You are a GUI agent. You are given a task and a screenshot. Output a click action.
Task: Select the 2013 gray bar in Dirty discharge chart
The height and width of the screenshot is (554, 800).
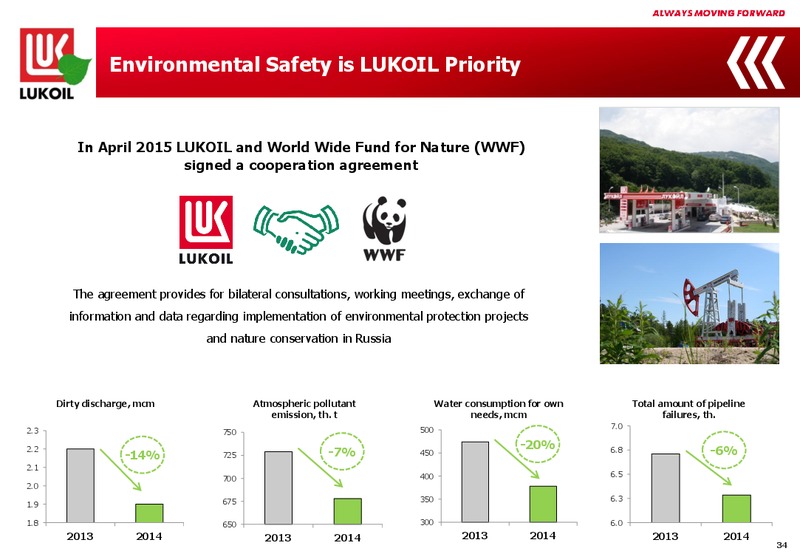(81, 486)
